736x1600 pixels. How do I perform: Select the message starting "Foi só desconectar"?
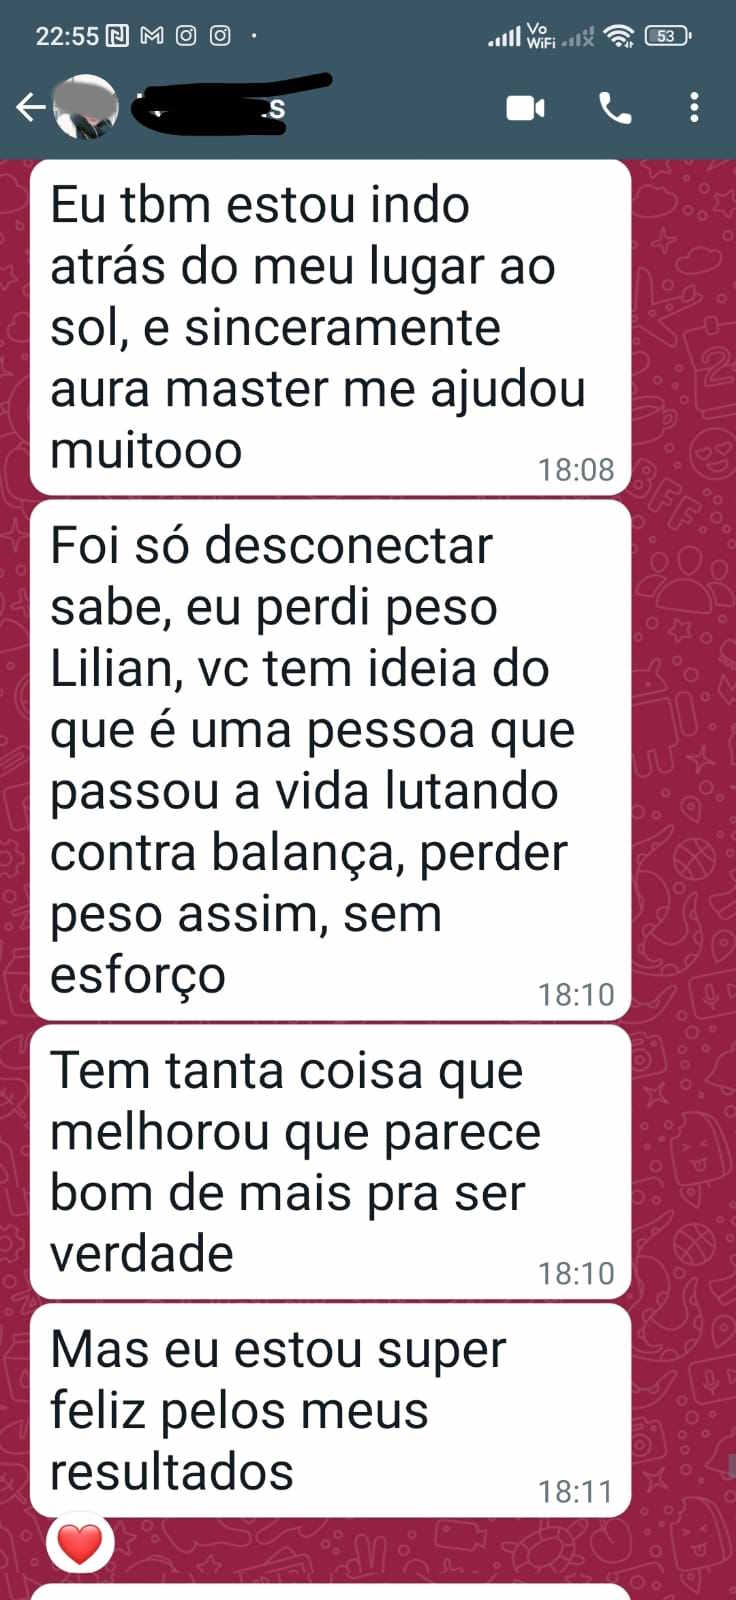pos(331,760)
